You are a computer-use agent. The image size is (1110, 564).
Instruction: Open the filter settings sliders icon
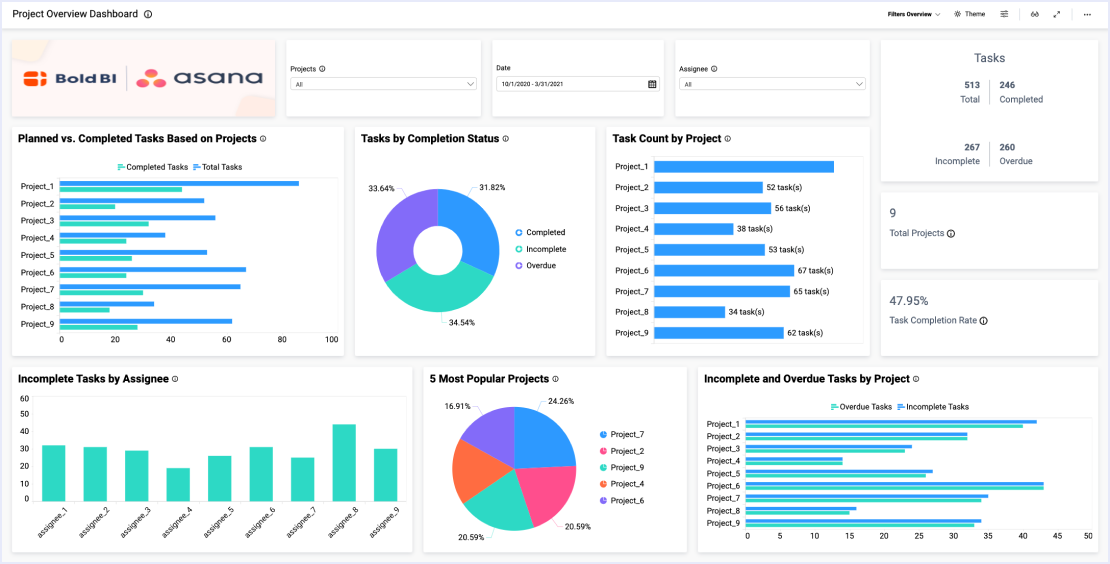[1005, 14]
